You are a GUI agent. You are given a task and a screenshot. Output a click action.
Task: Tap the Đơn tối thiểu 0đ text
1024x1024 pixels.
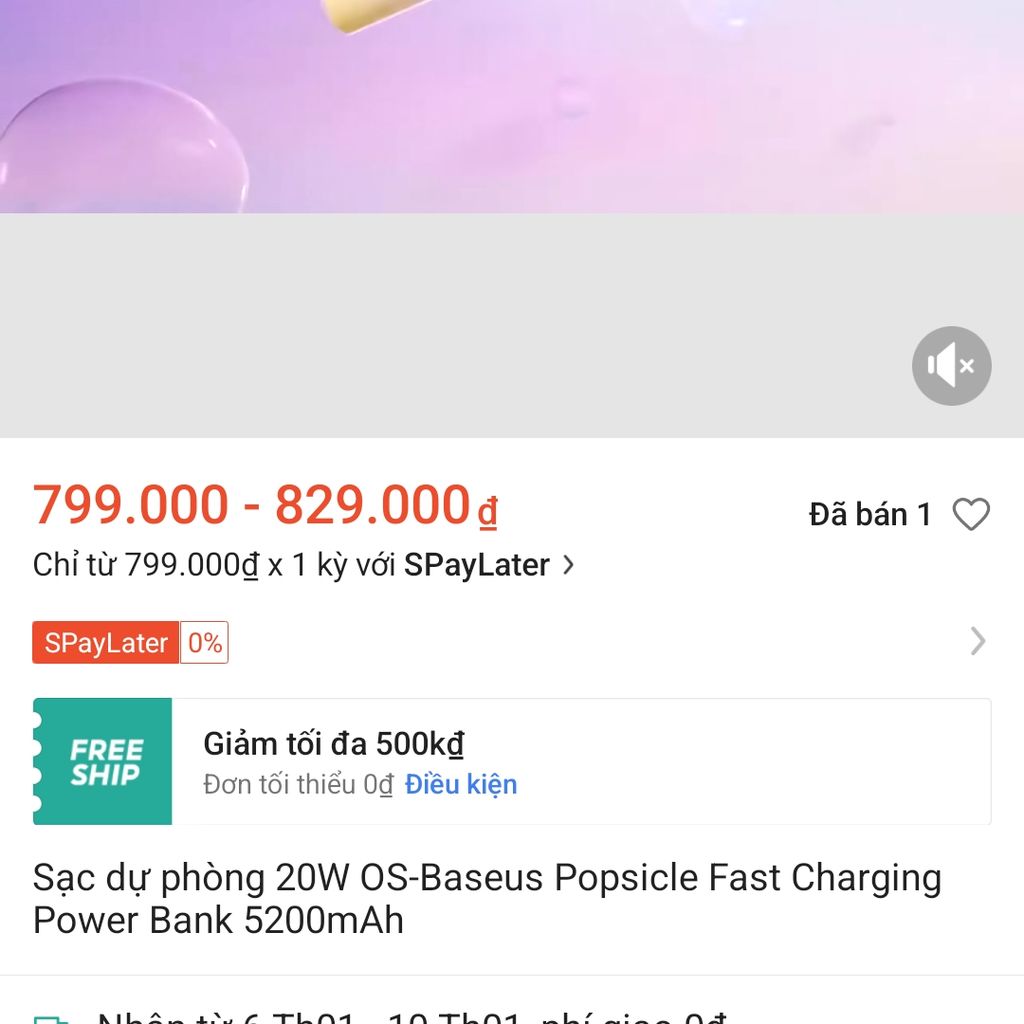(298, 784)
